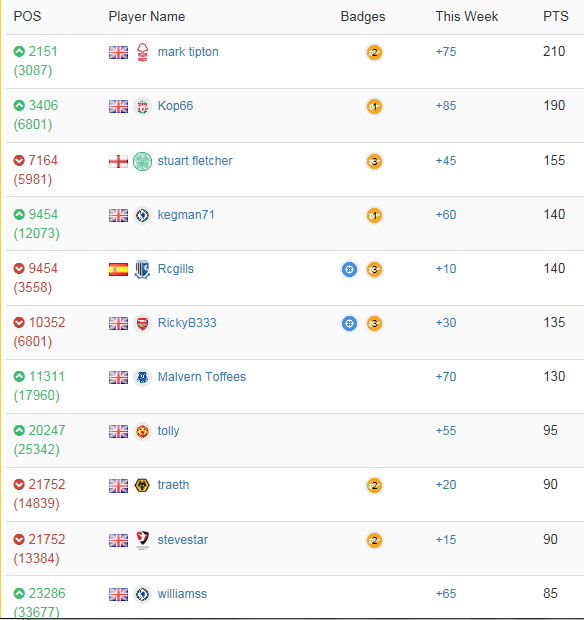Image resolution: width=584 pixels, height=620 pixels.
Task: Click the blue target badge for Rcgills
Action: tap(349, 270)
